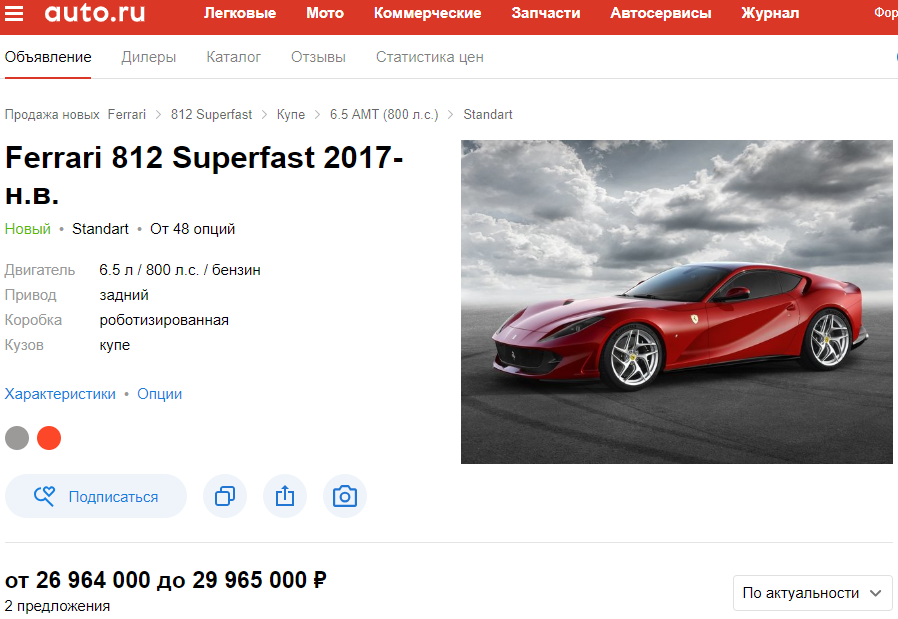Select the gray color swatch

click(17, 438)
